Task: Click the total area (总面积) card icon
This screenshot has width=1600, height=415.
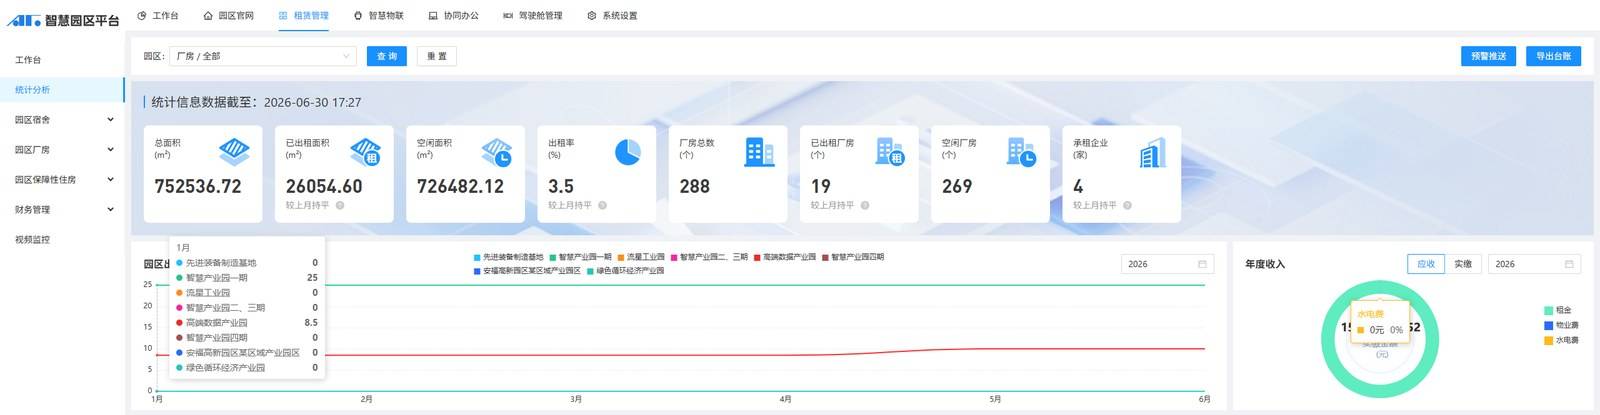Action: point(234,152)
